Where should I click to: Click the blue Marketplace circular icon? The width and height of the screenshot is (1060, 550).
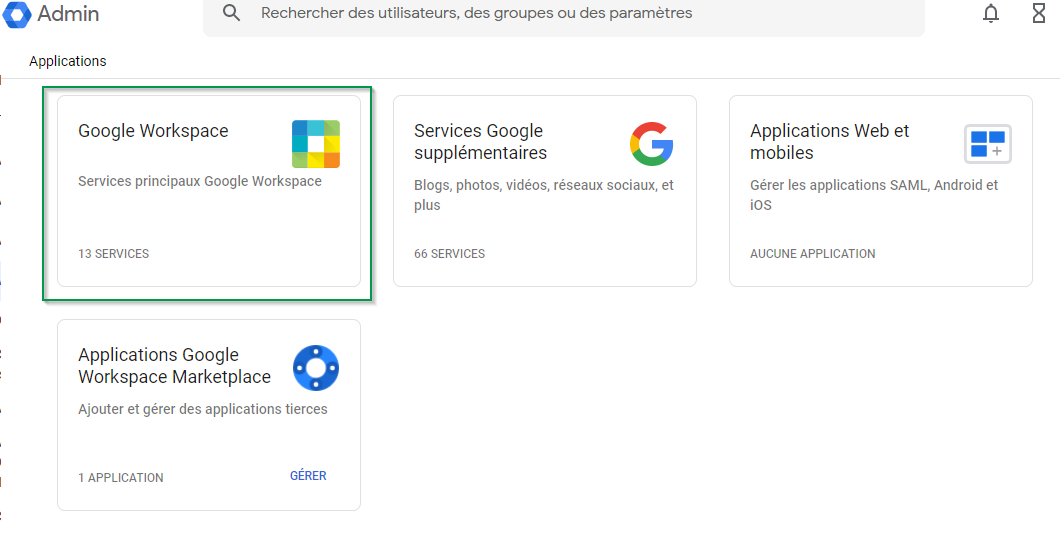click(316, 368)
